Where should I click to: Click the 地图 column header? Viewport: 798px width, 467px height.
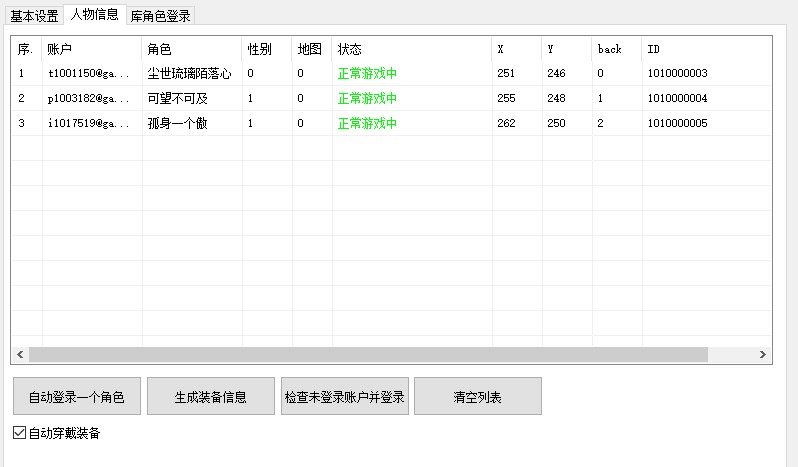click(x=312, y=49)
